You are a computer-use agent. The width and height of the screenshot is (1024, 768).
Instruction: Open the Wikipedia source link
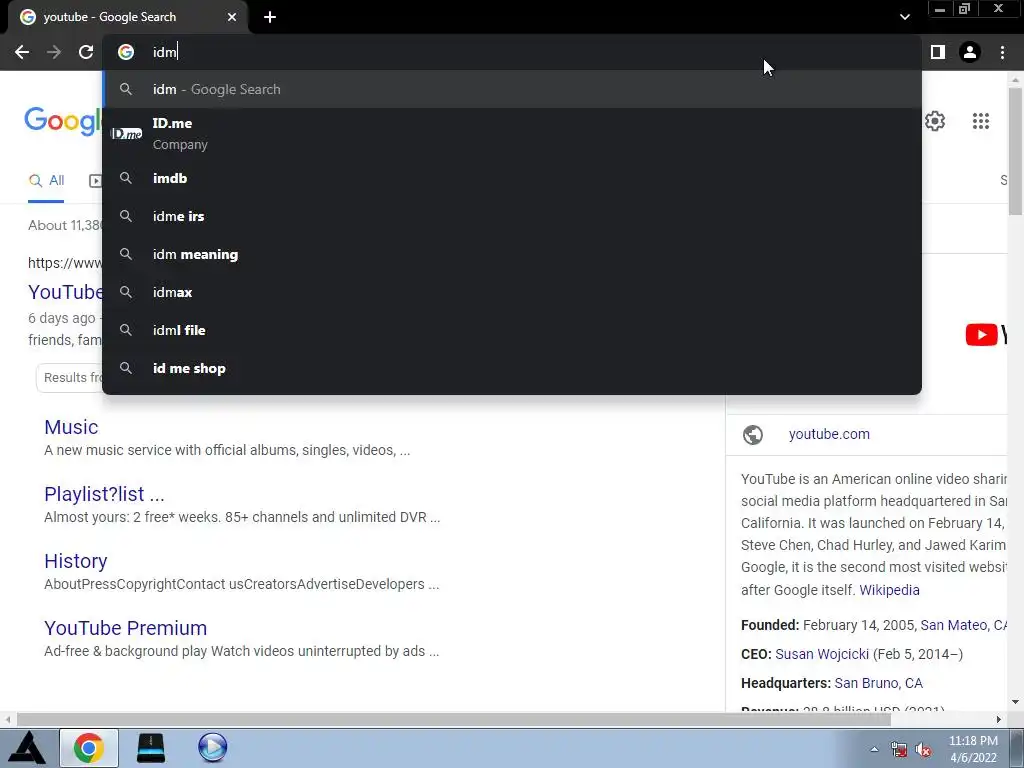(x=889, y=590)
